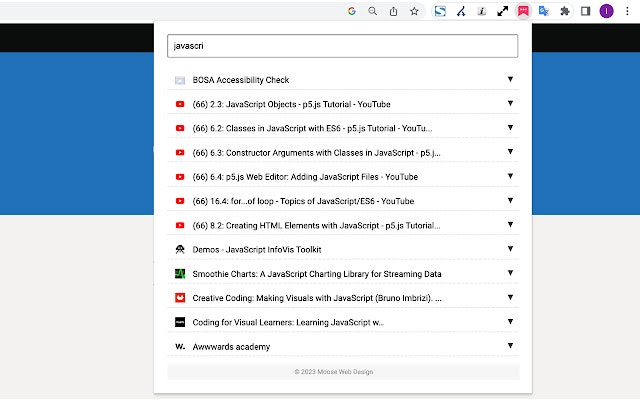Expand the '6.2: Classes in JavaScript' row arrow
The width and height of the screenshot is (640, 400).
(x=510, y=127)
